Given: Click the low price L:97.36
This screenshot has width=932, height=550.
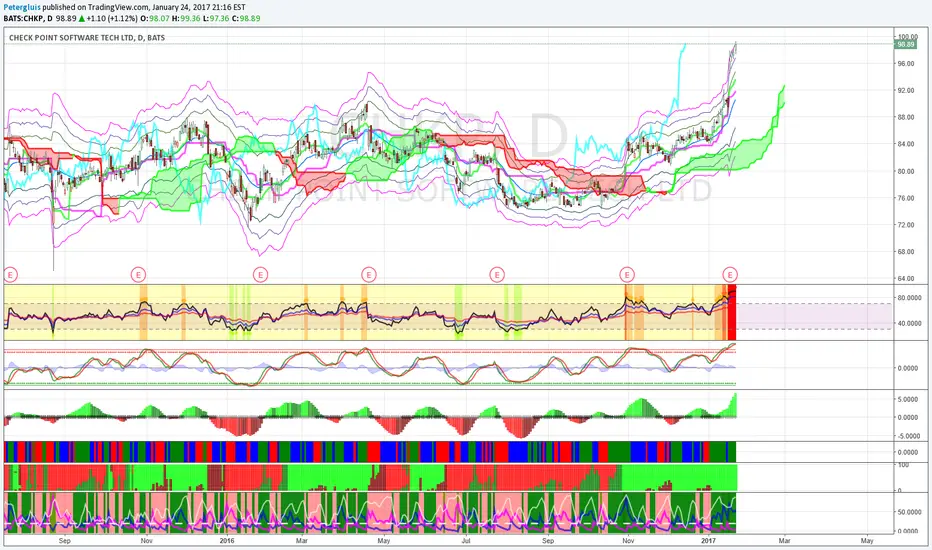Looking at the screenshot, I should 215,18.
